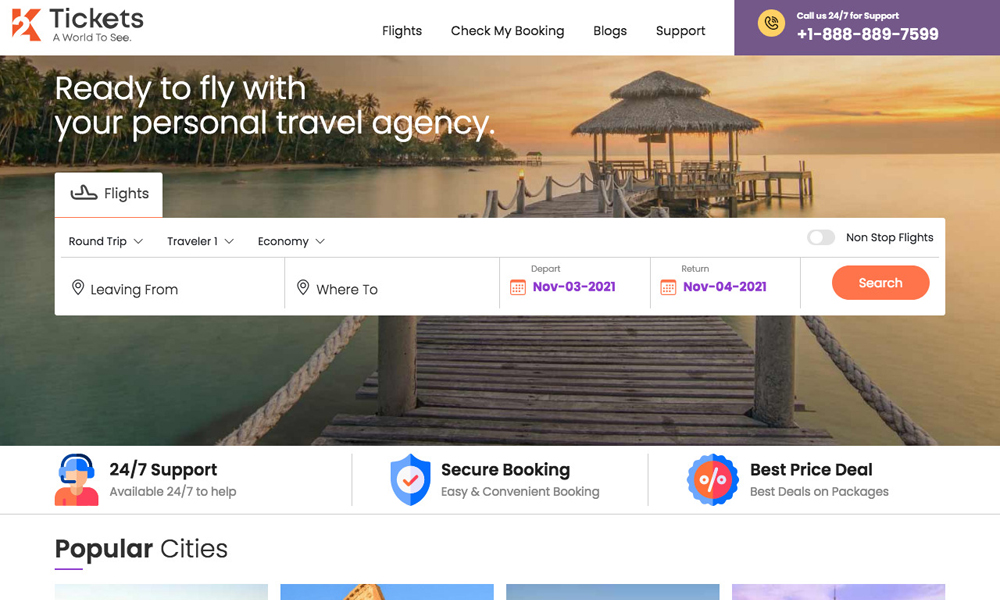Expand the Economy class dropdown

coord(291,241)
